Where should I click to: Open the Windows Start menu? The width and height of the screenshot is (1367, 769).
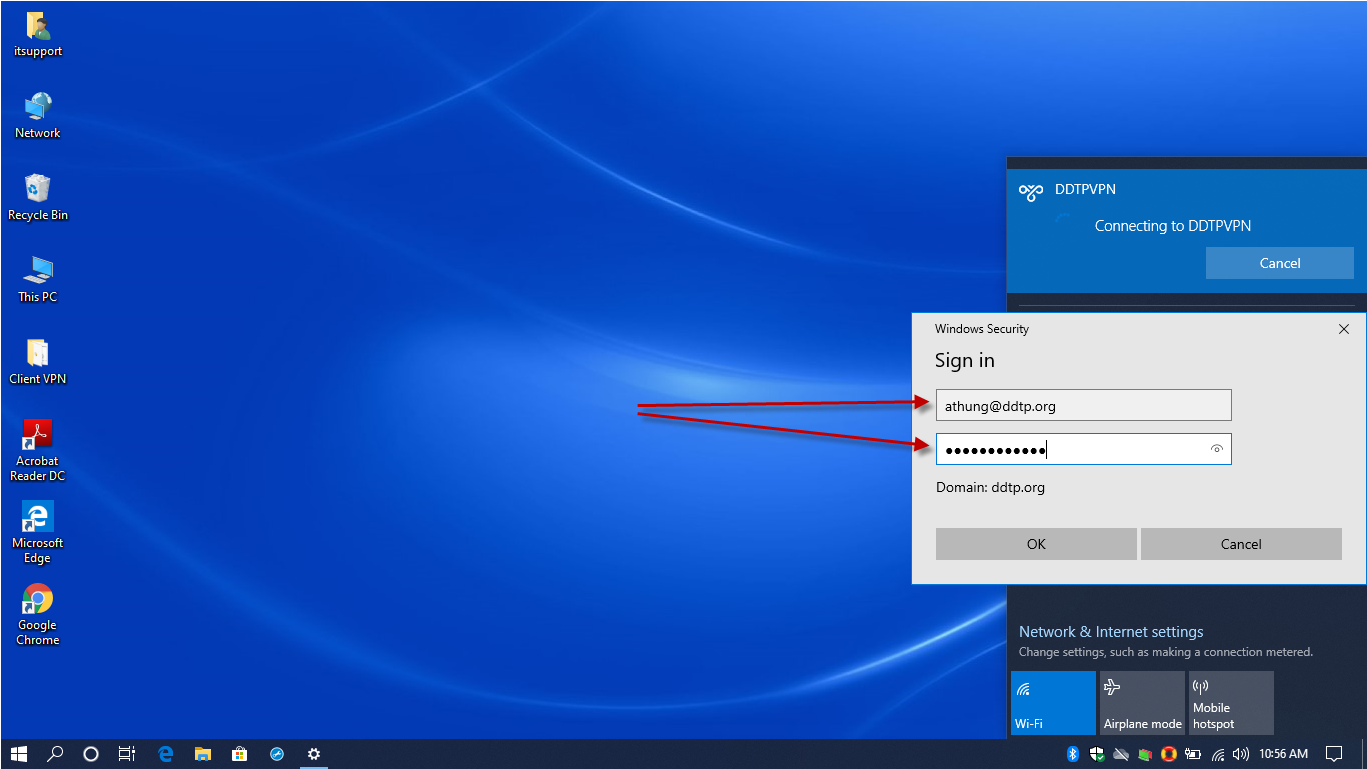18,754
